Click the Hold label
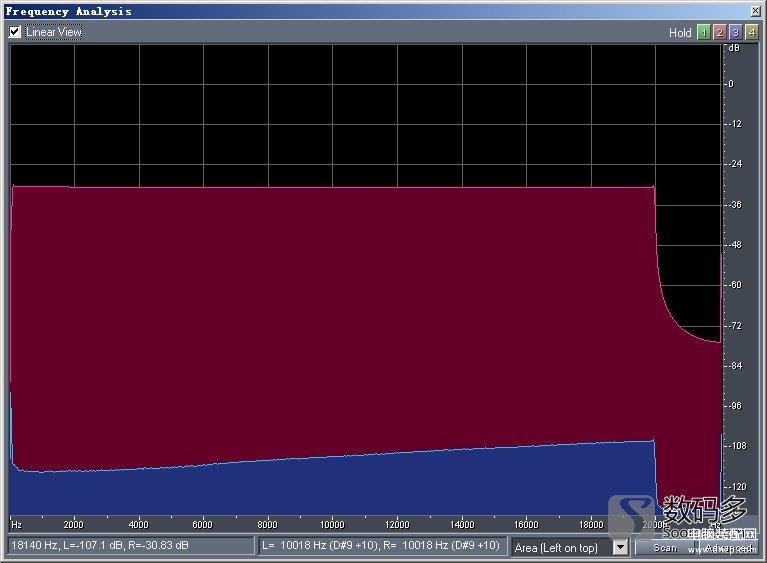Image resolution: width=767 pixels, height=563 pixels. click(x=680, y=33)
